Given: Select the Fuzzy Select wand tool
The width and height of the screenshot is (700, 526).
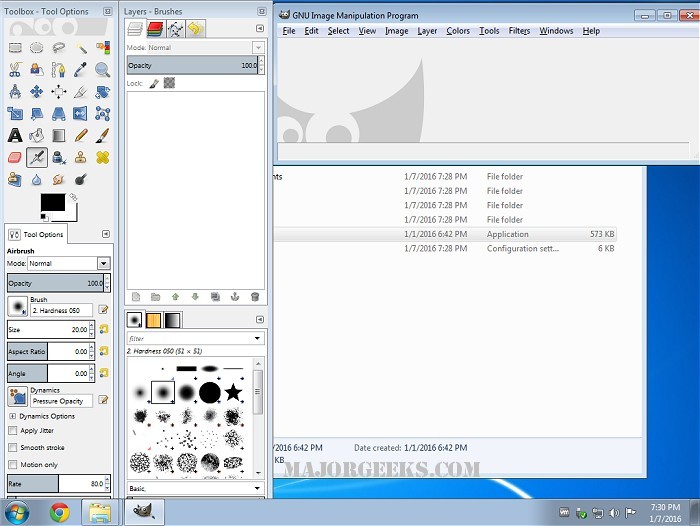Looking at the screenshot, I should (80, 47).
